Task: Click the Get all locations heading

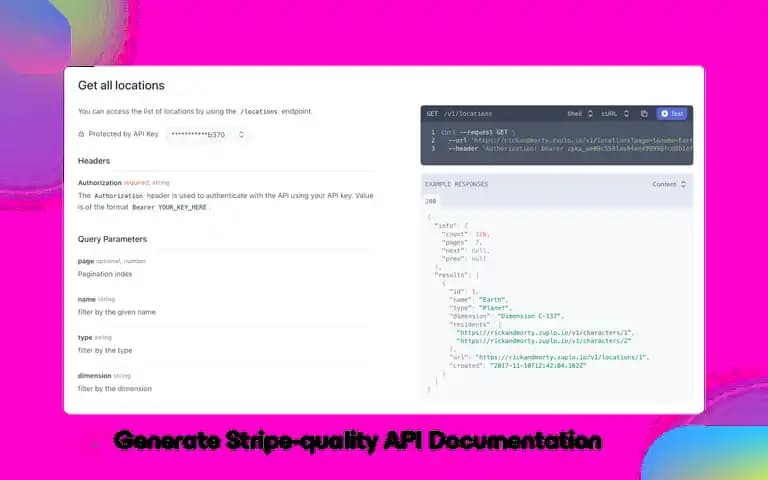Action: point(121,85)
